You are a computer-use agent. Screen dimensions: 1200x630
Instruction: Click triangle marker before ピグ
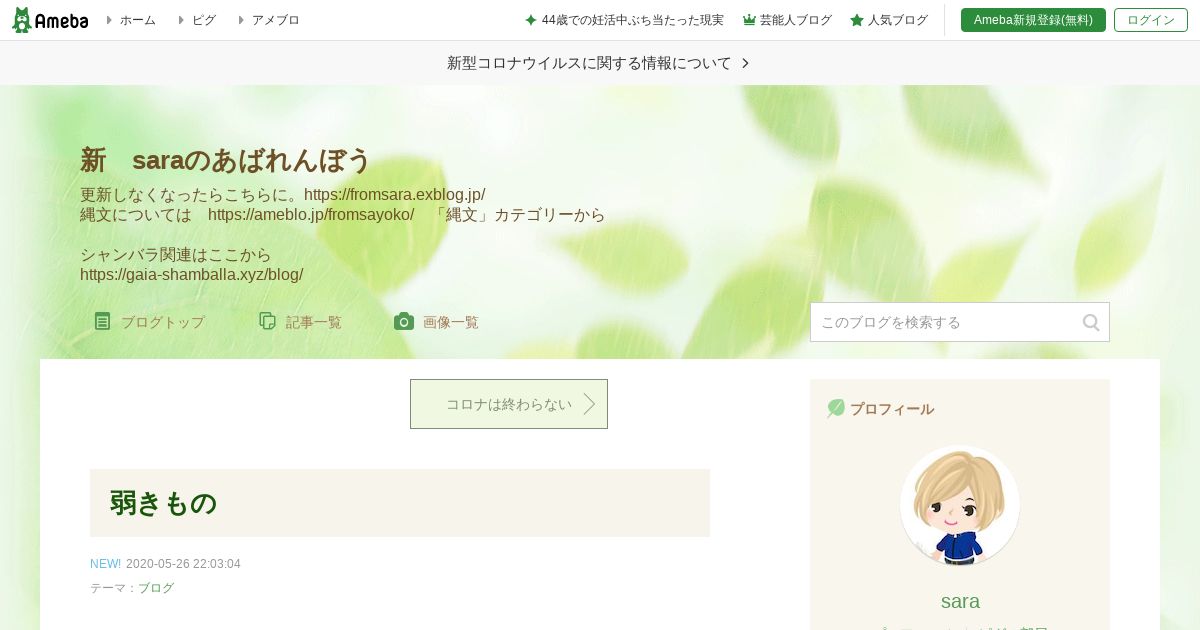[x=181, y=20]
